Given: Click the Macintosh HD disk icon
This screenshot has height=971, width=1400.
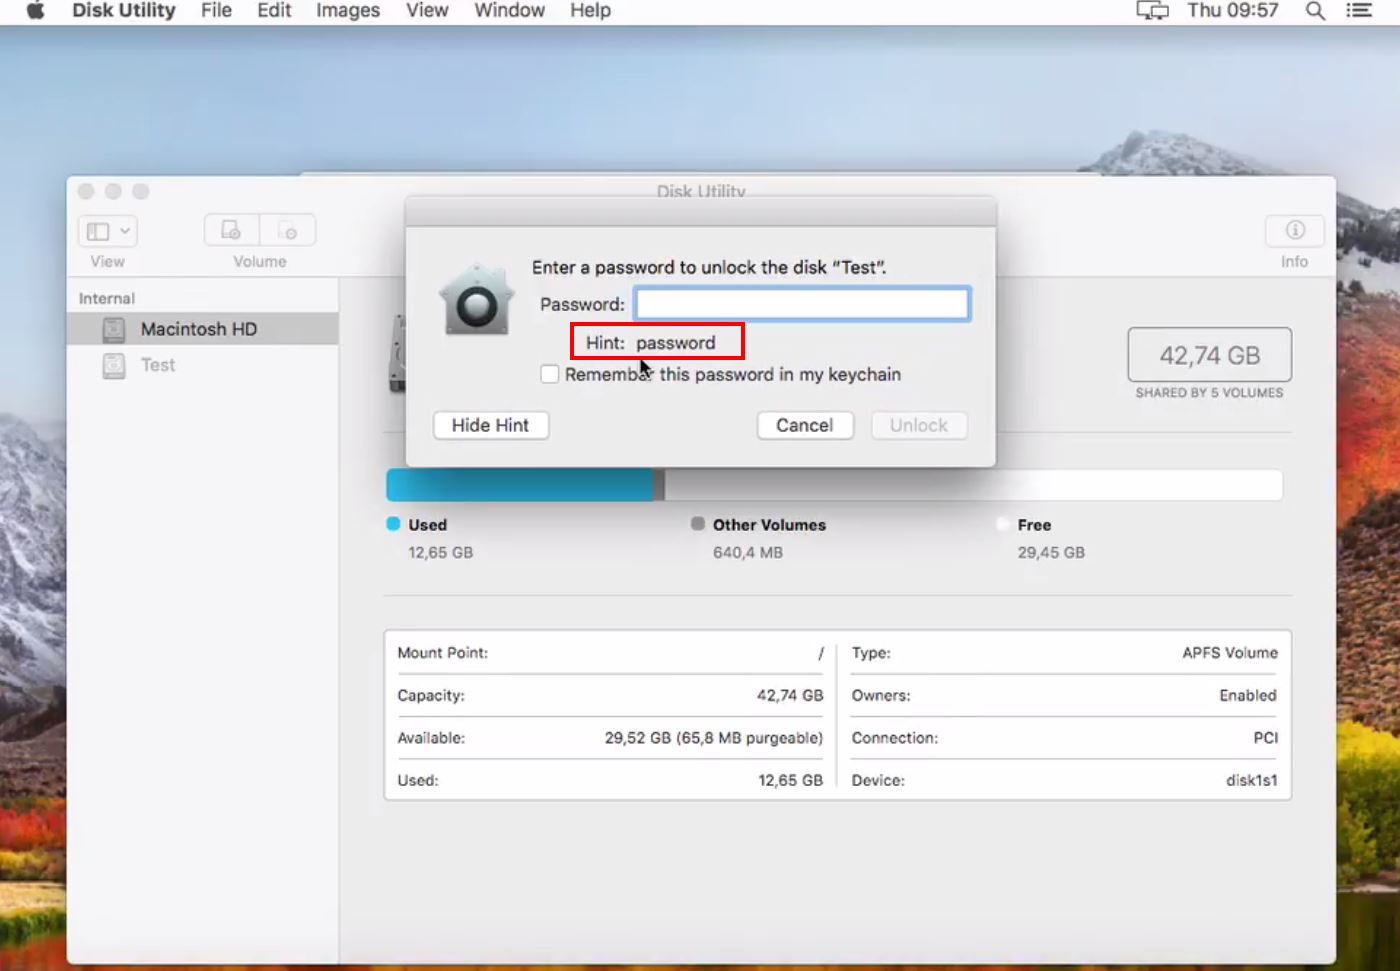Looking at the screenshot, I should coord(114,329).
